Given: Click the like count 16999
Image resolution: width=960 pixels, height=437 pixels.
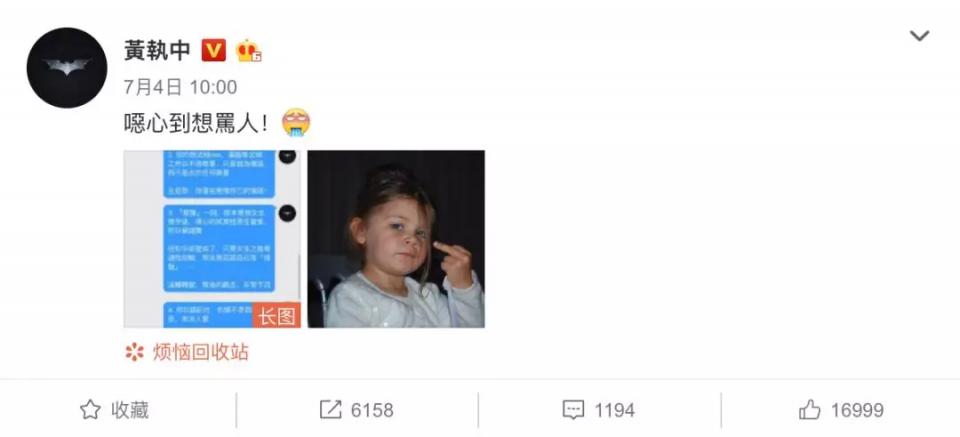Looking at the screenshot, I should click(857, 410).
